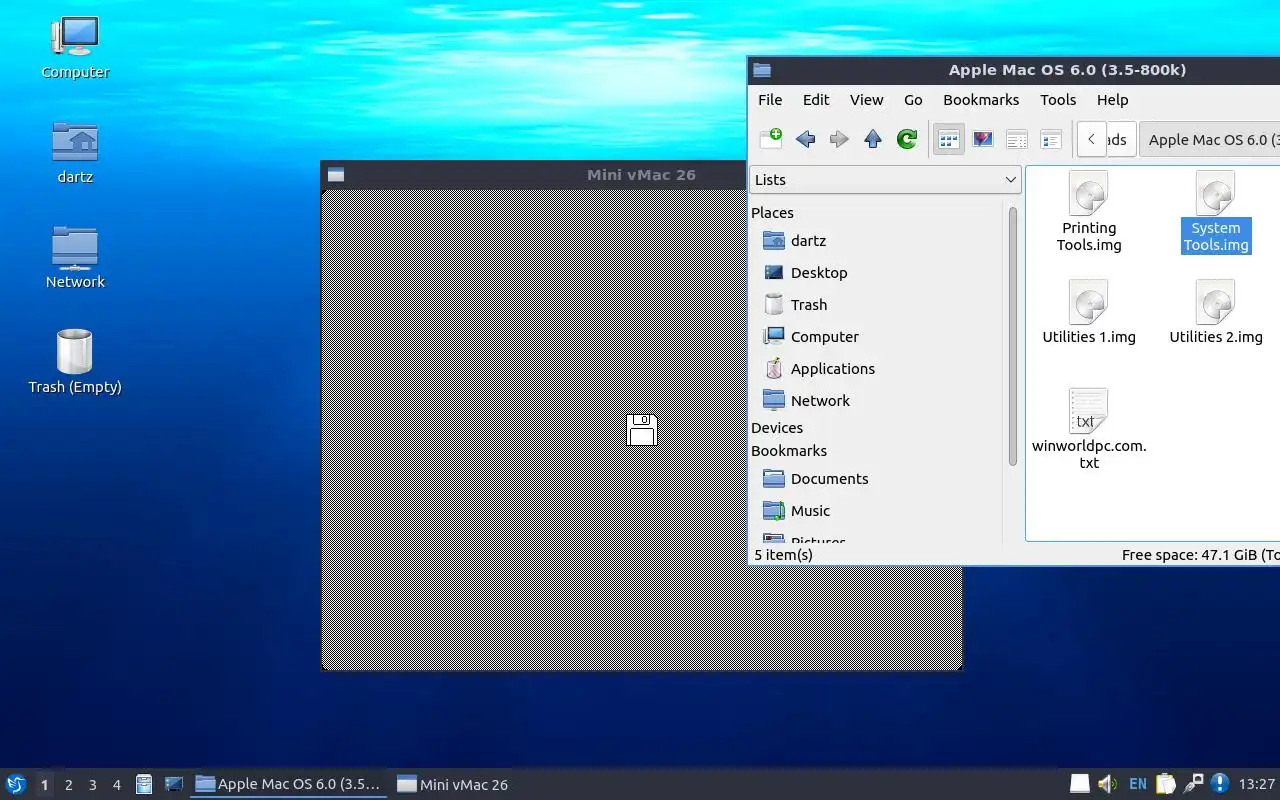
Task: Click the sidebar vertical scrollbar
Action: (1012, 335)
